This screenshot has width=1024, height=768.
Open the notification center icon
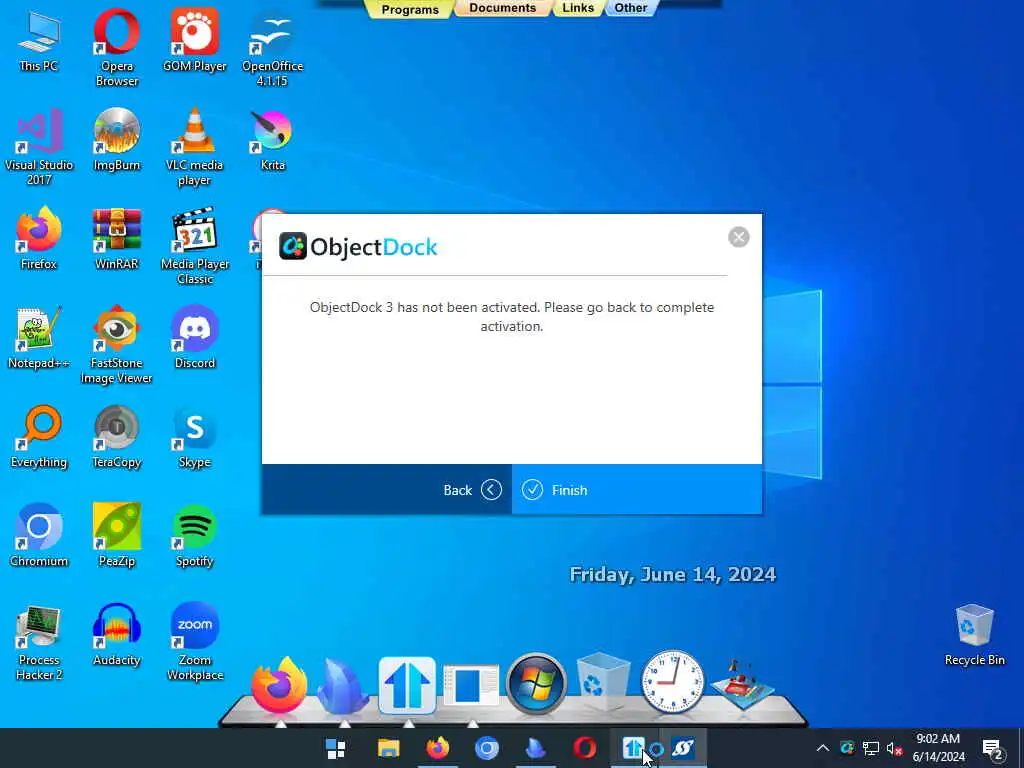(x=992, y=749)
